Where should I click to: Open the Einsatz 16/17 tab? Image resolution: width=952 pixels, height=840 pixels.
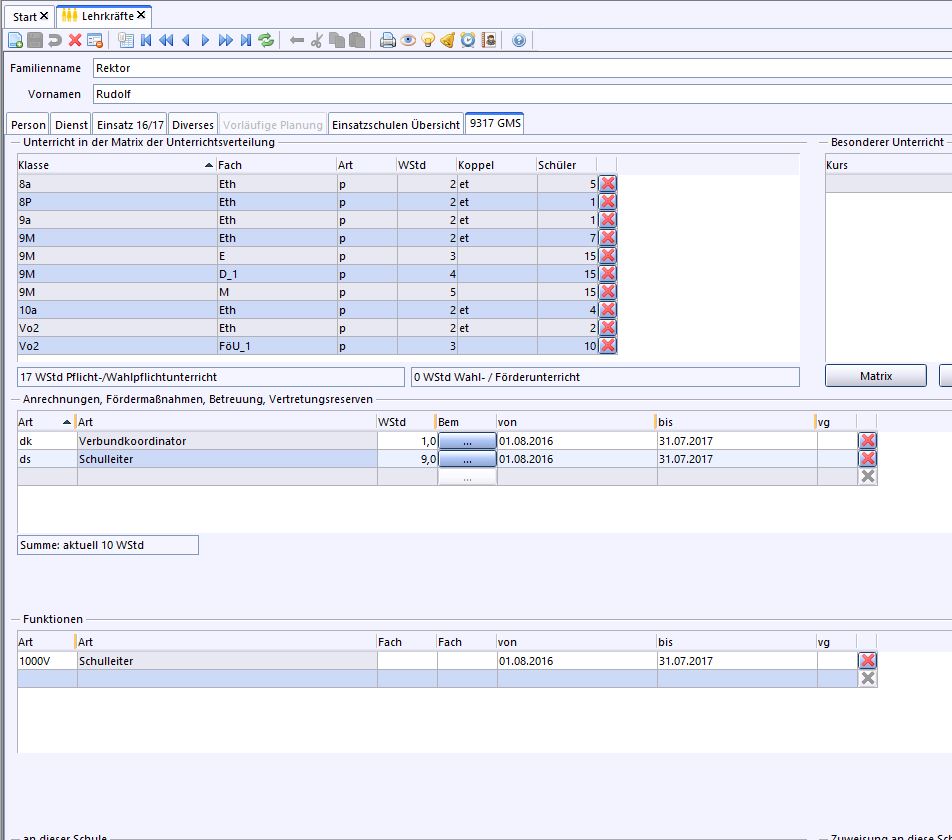click(130, 124)
